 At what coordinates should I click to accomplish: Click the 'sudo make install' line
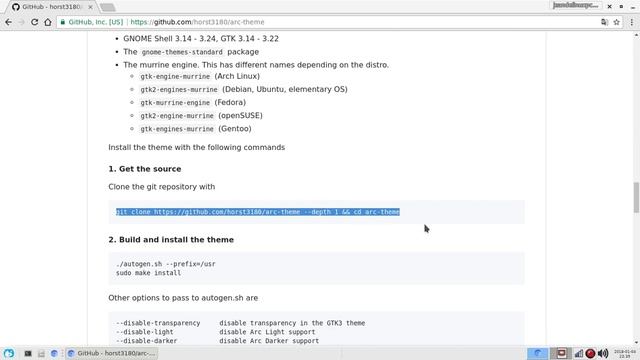148,273
